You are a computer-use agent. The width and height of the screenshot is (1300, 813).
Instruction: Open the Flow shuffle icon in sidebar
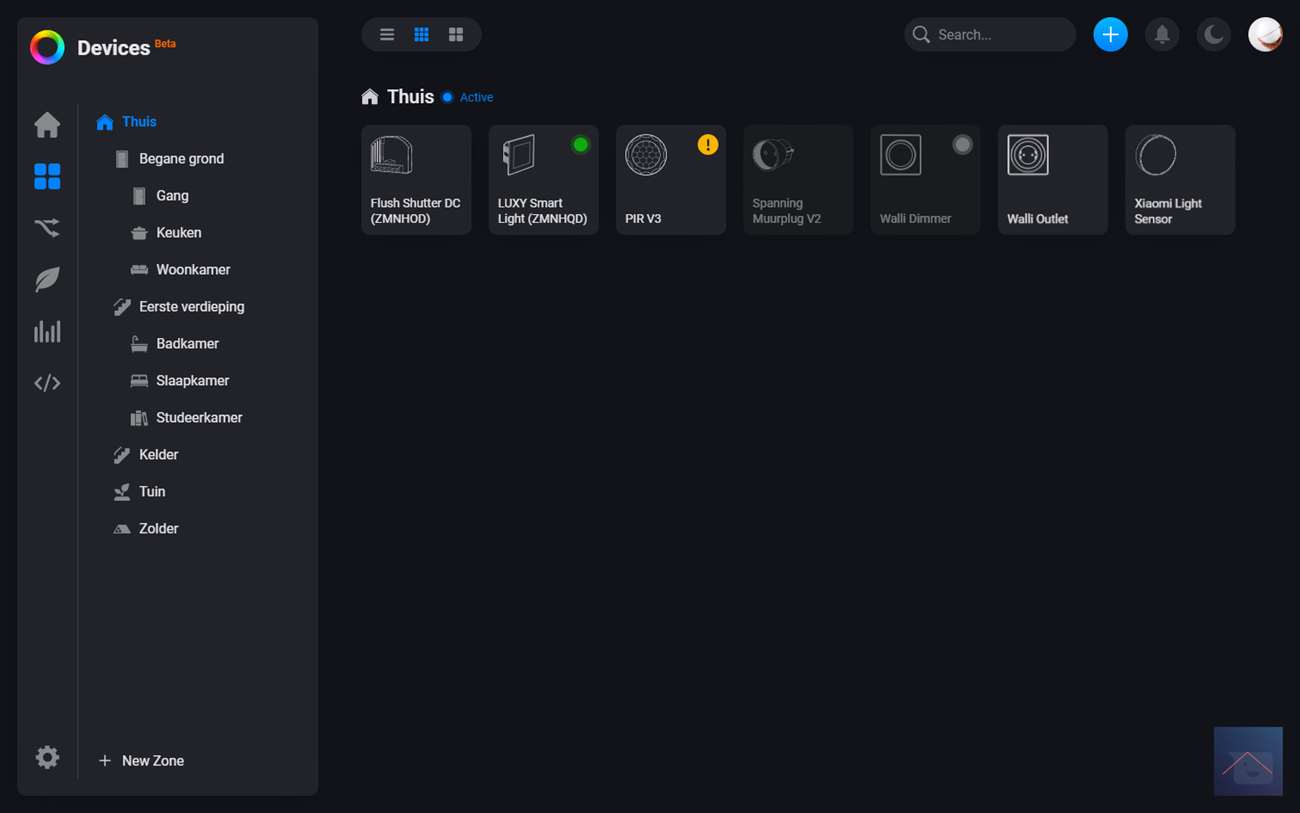click(47, 228)
